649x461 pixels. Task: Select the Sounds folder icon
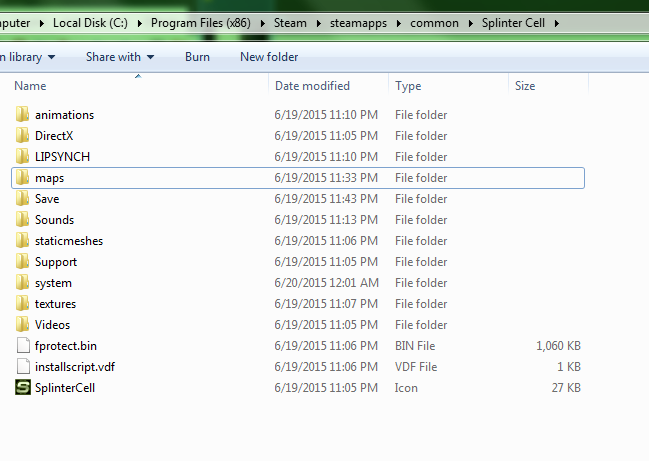coord(22,220)
